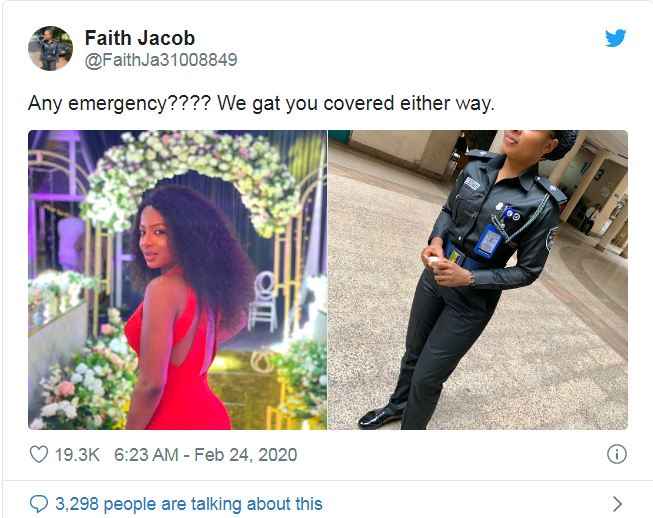Screen dimensions: 653x518
Task: Like the tweet via heart icon
Action: [39, 454]
